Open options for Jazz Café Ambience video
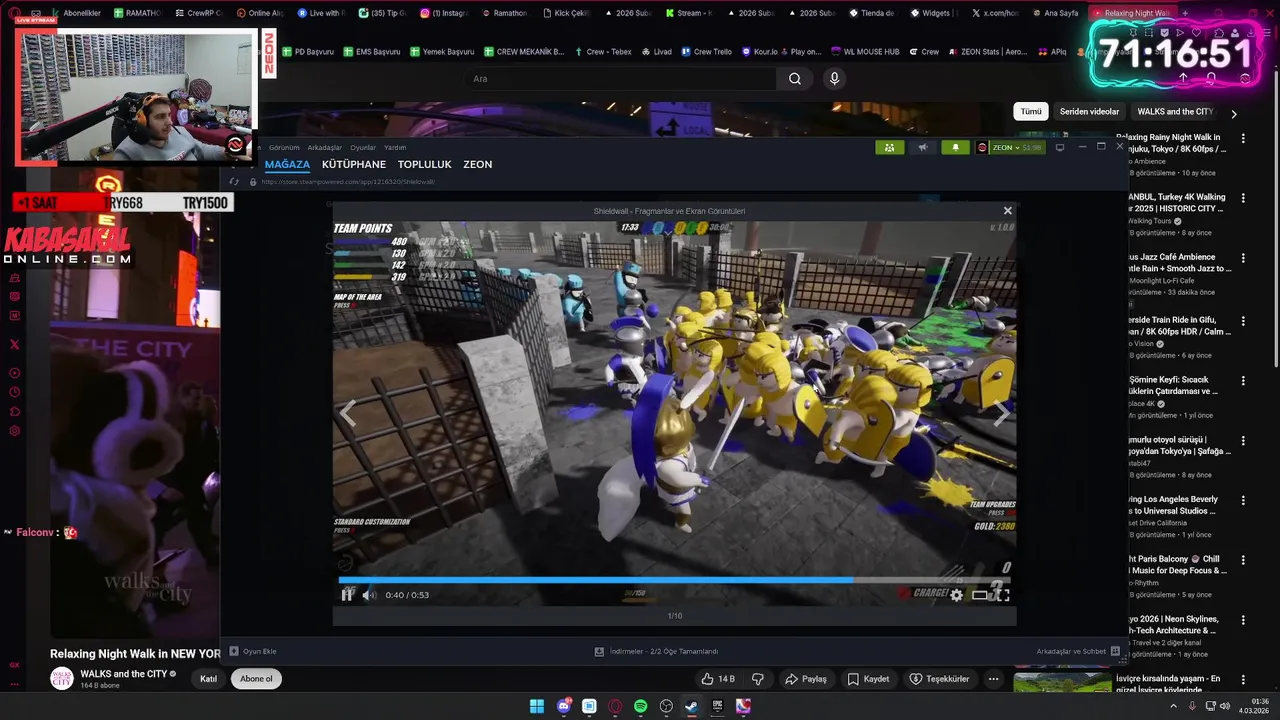 1243,259
